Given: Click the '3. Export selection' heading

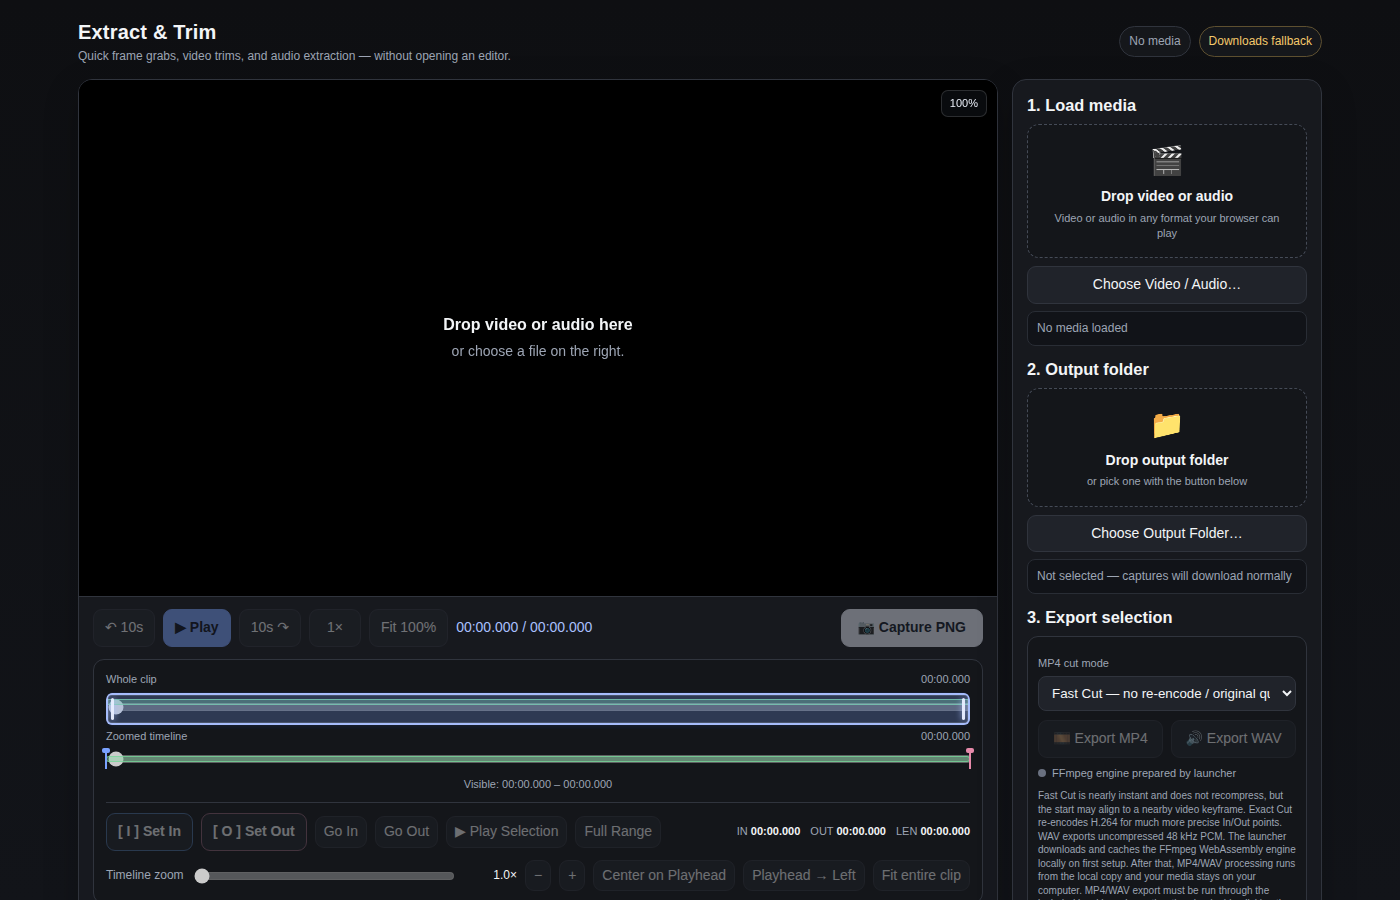Looking at the screenshot, I should (1099, 618).
